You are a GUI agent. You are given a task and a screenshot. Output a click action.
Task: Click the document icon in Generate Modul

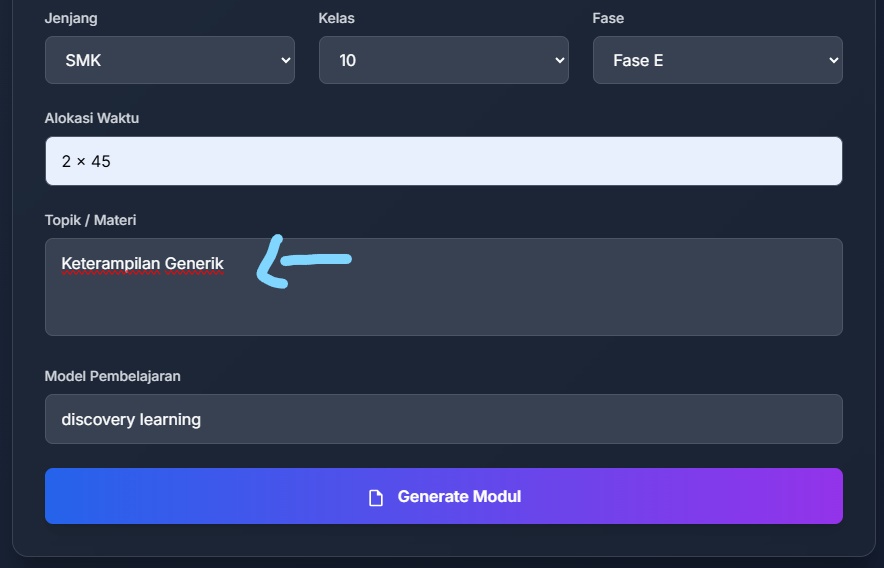[375, 497]
